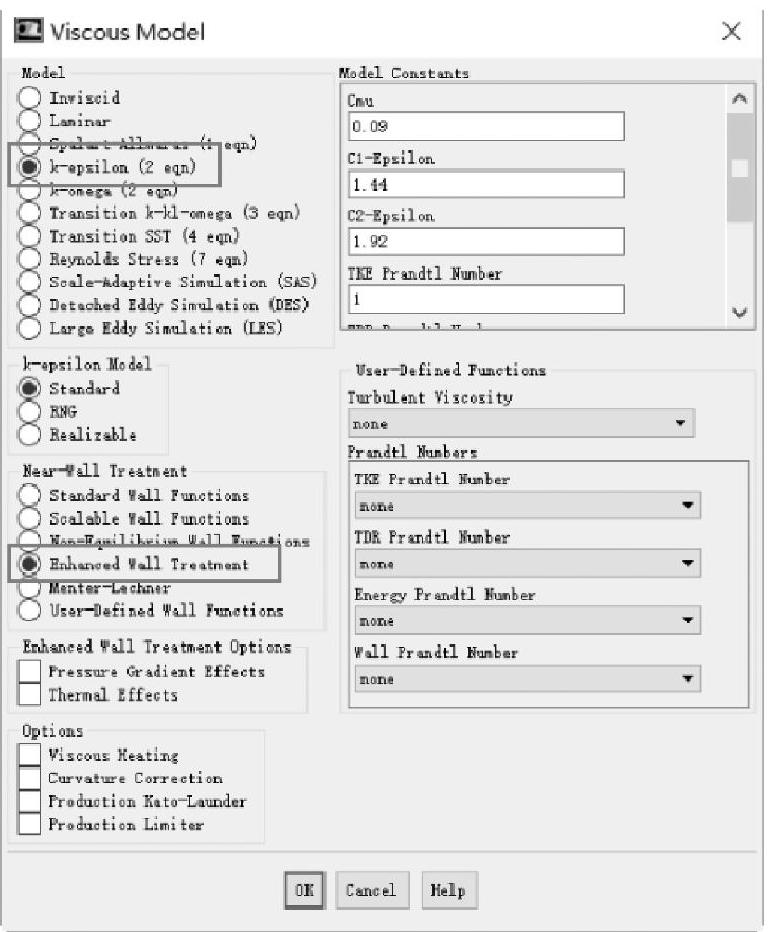Screen dimensions: 768x932
Task: Choose Menter-Lechner near-wall treatment
Action: (x=29, y=587)
